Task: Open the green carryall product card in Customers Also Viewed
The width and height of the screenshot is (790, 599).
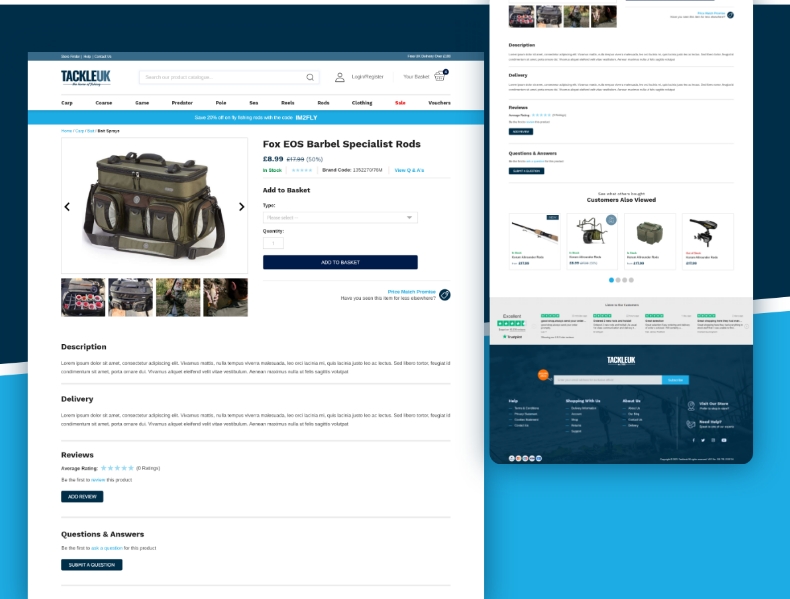Action: click(x=649, y=241)
